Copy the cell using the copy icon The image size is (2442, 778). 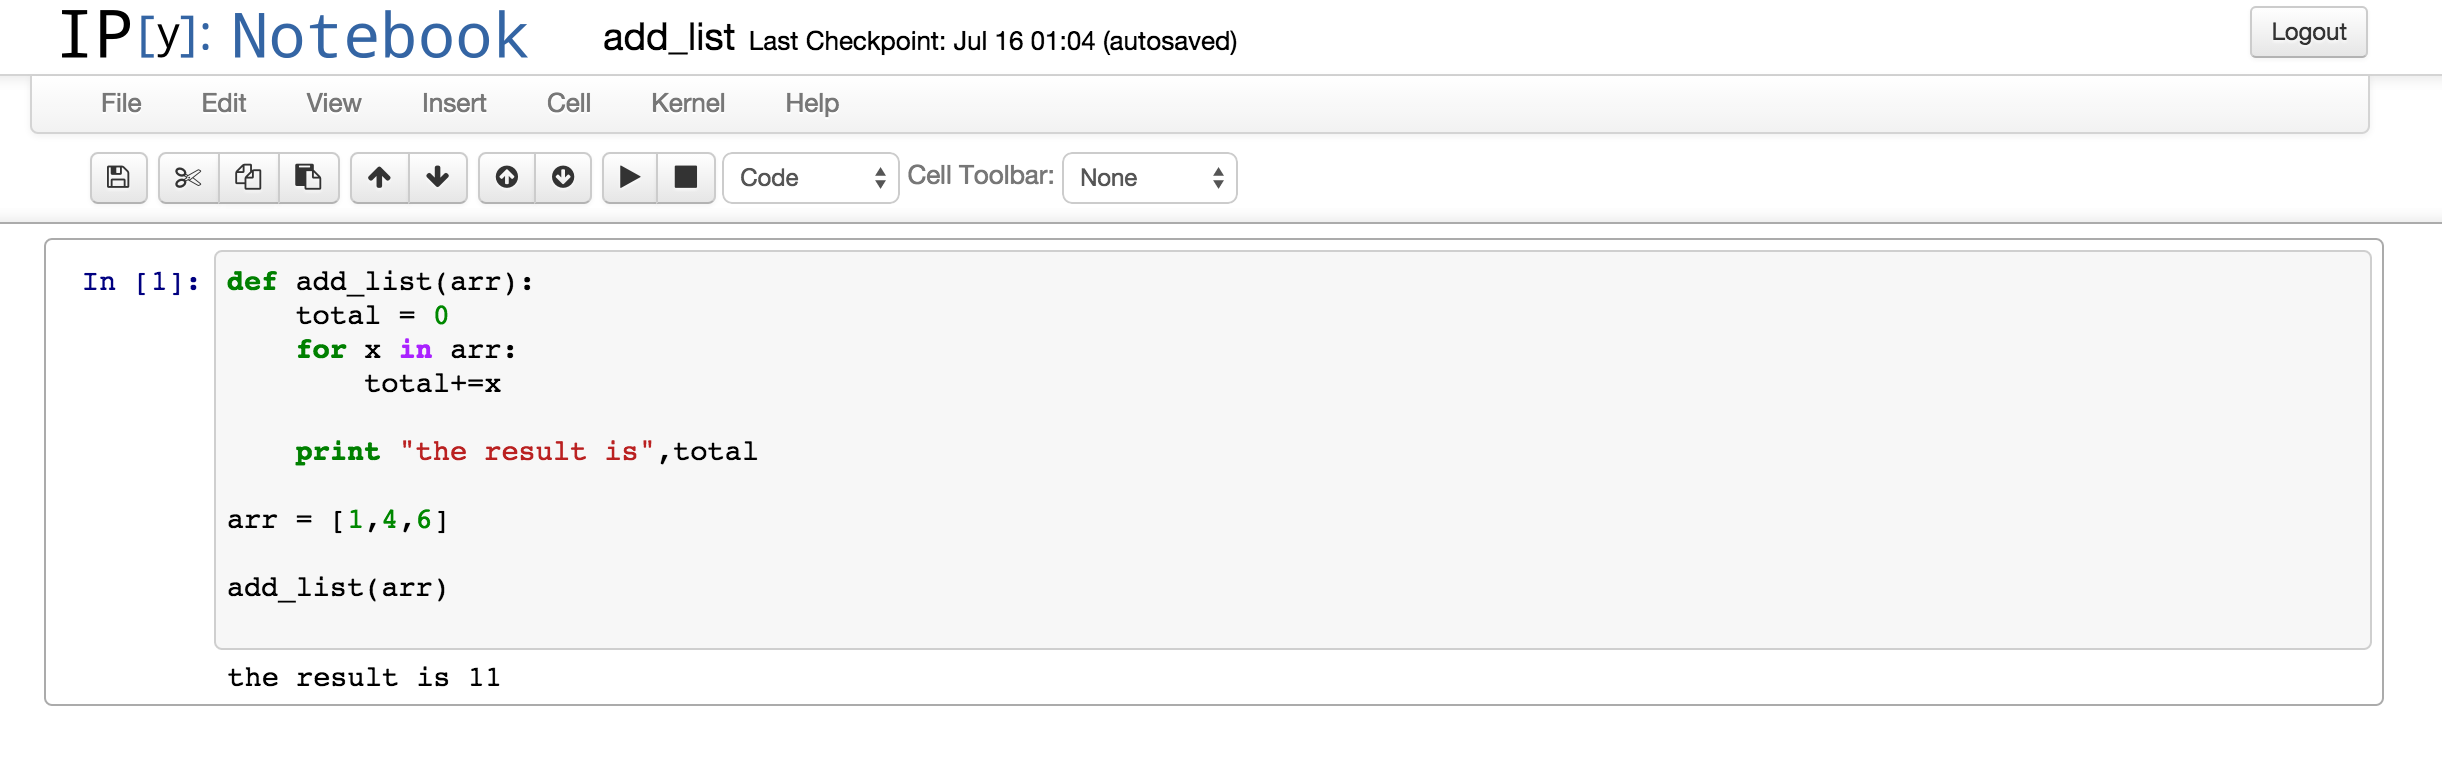248,178
